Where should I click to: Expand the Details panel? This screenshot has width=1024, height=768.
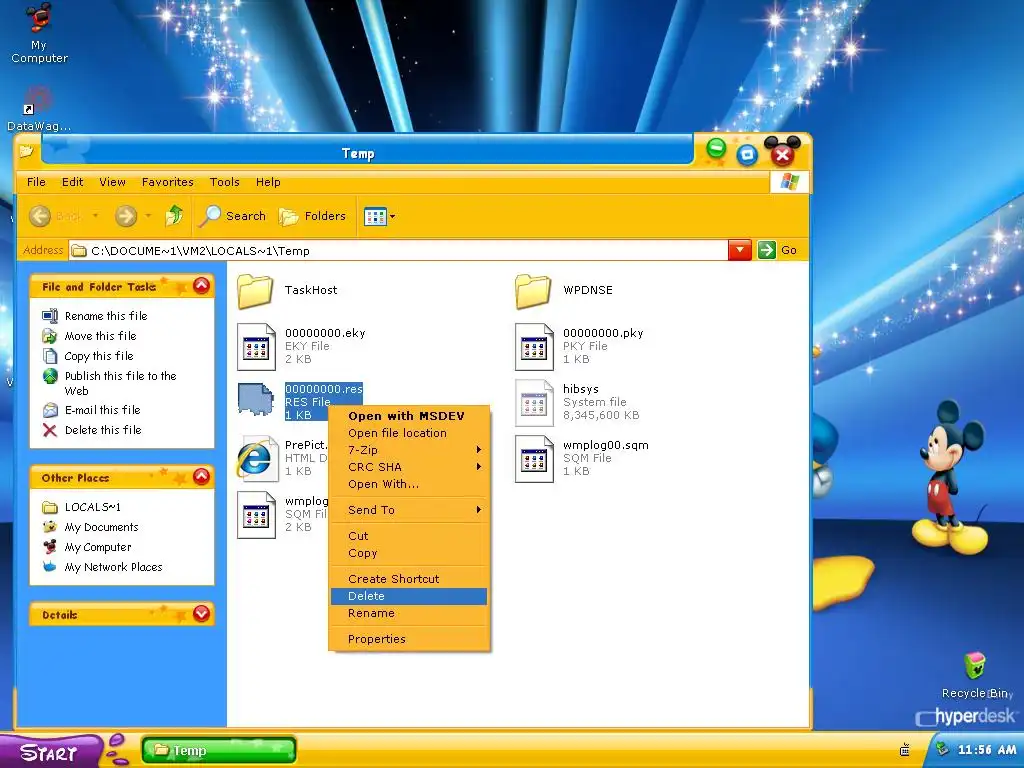(201, 613)
